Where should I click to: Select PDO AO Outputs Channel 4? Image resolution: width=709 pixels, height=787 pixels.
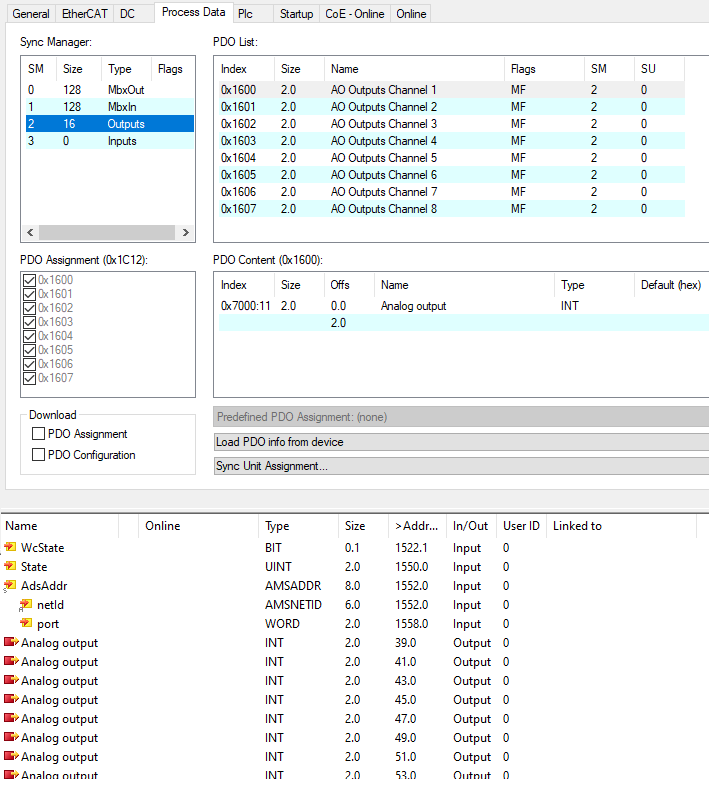click(x=452, y=141)
